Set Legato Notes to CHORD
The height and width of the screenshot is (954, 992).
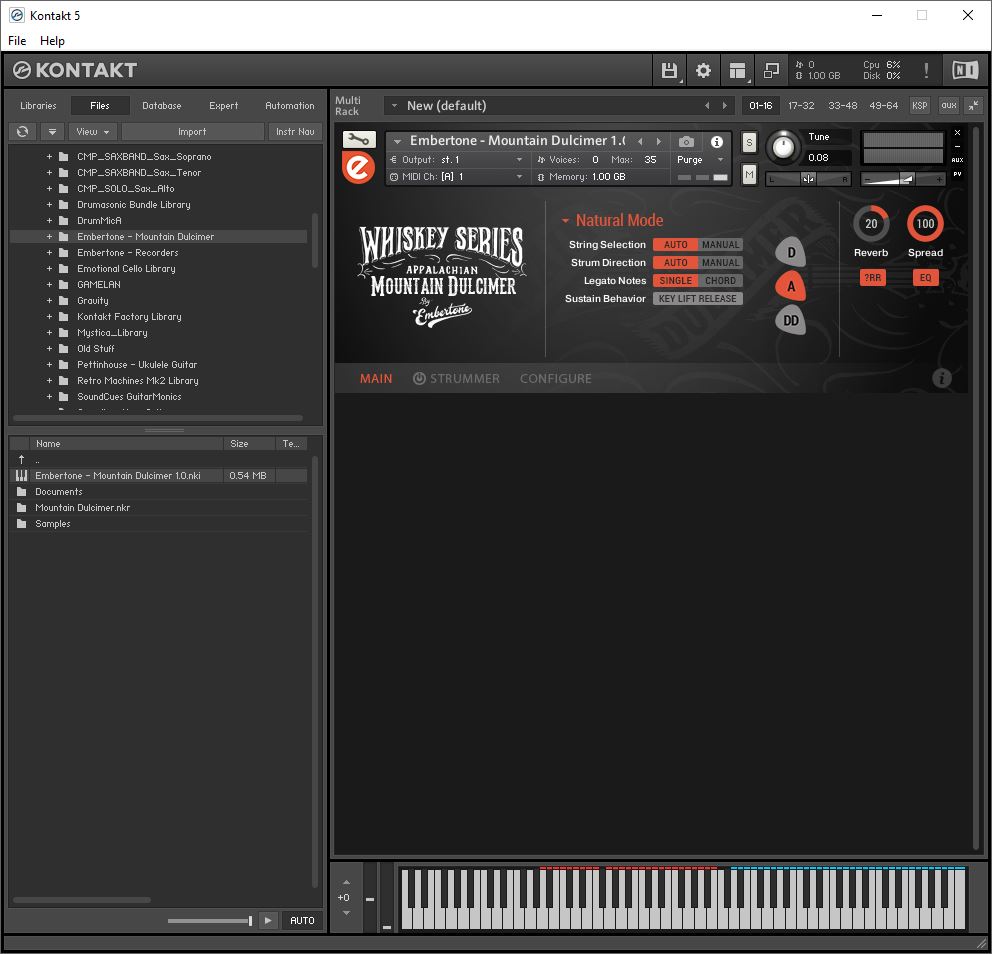(720, 280)
